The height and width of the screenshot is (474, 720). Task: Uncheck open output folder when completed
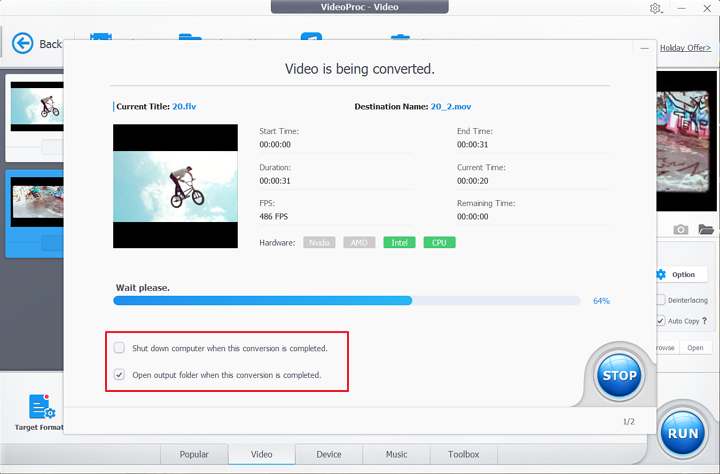click(x=119, y=374)
